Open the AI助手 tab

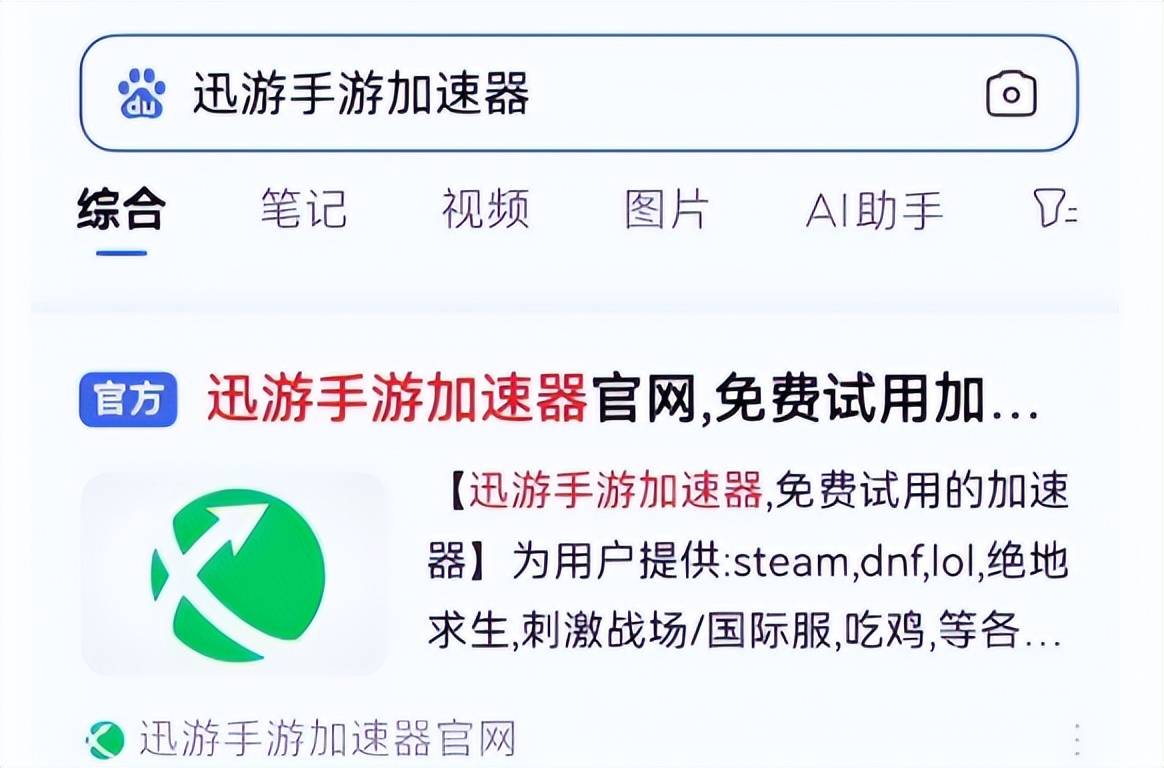874,209
